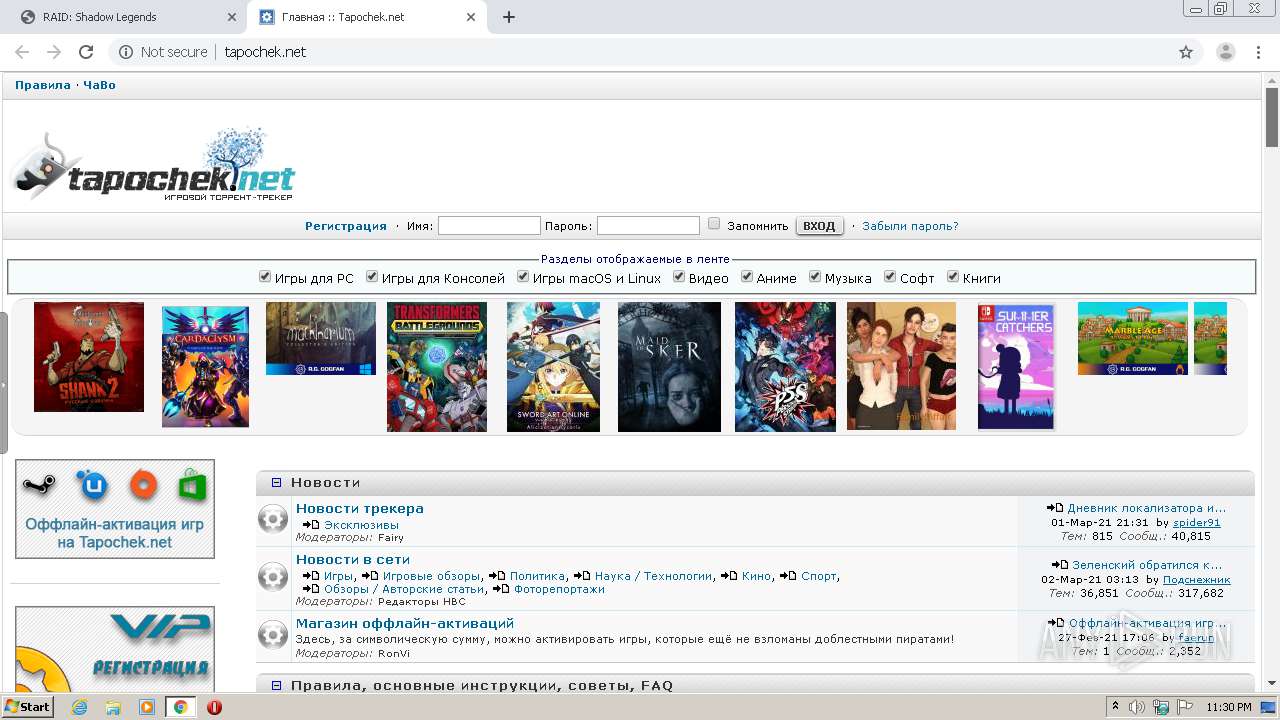This screenshot has width=1280, height=720.
Task: Click the Not secure site info icon
Action: [x=126, y=52]
